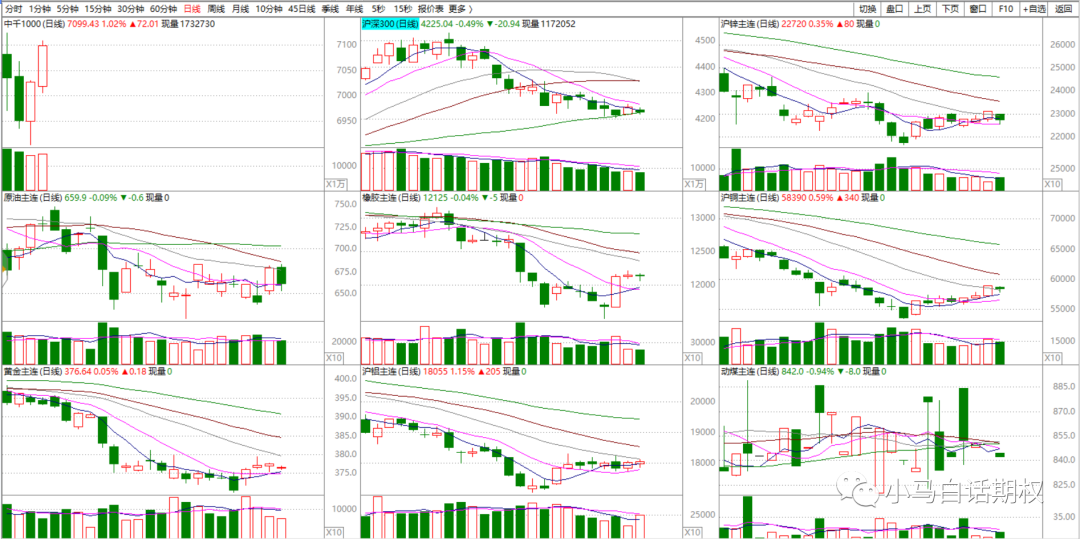Choose the 月线 monthly period tab
The height and width of the screenshot is (539, 1080).
(x=240, y=8)
